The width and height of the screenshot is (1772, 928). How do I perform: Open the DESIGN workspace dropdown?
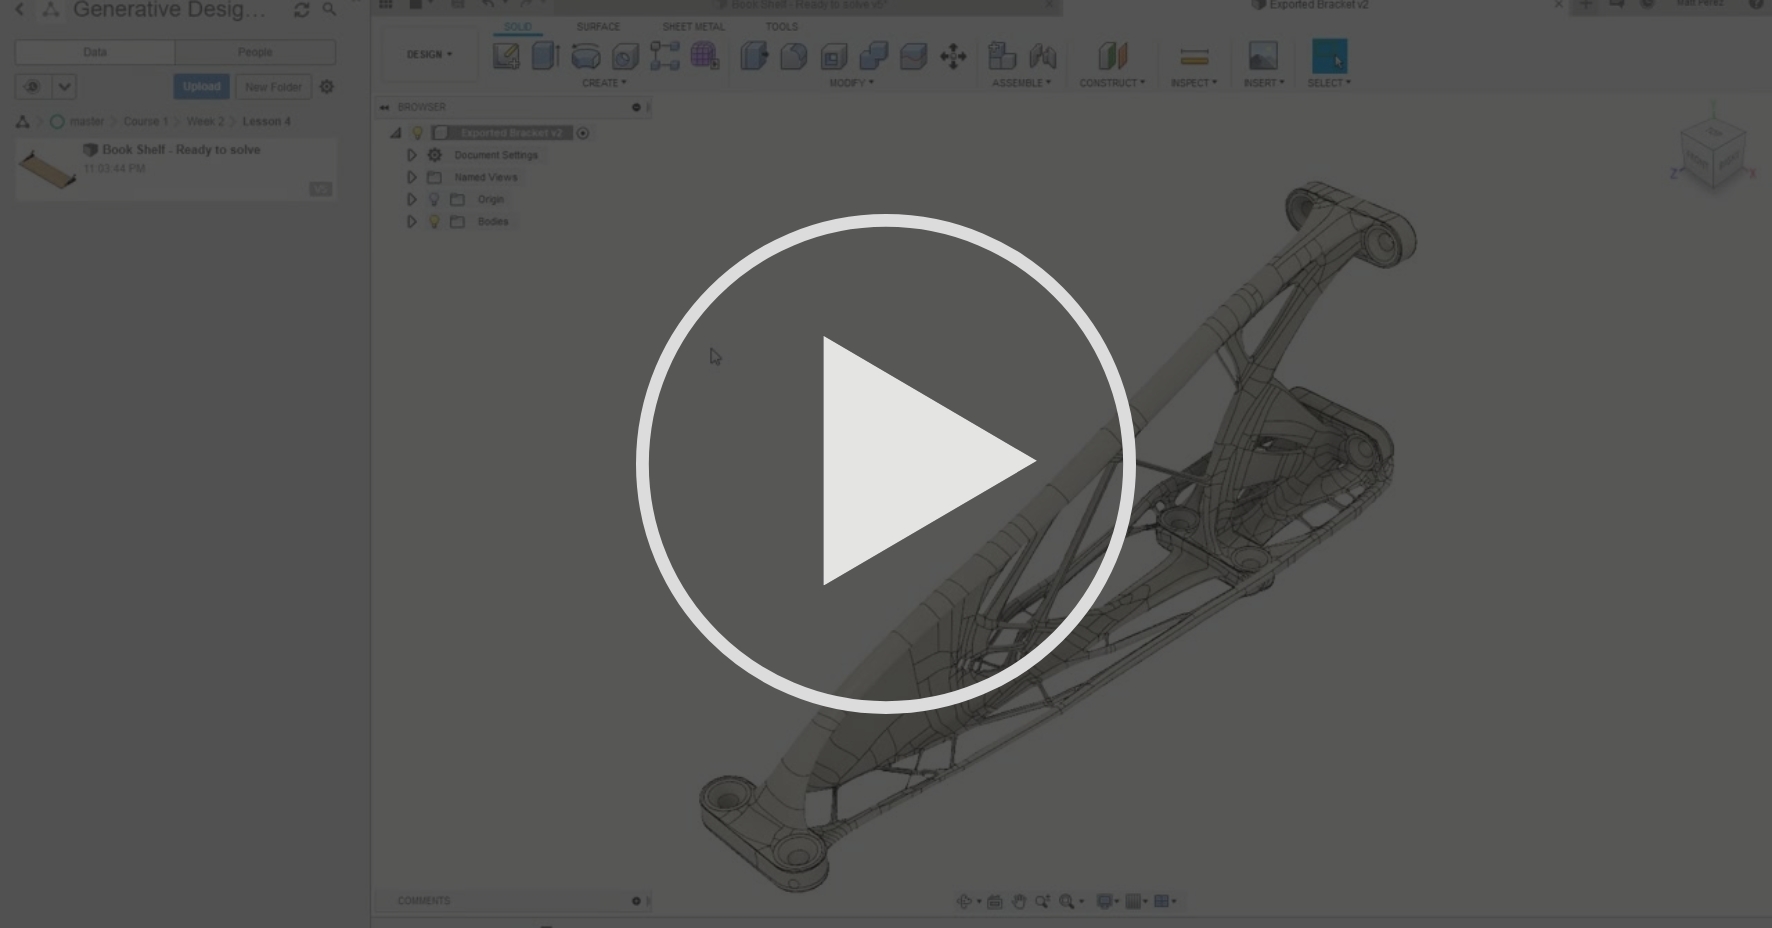[429, 54]
